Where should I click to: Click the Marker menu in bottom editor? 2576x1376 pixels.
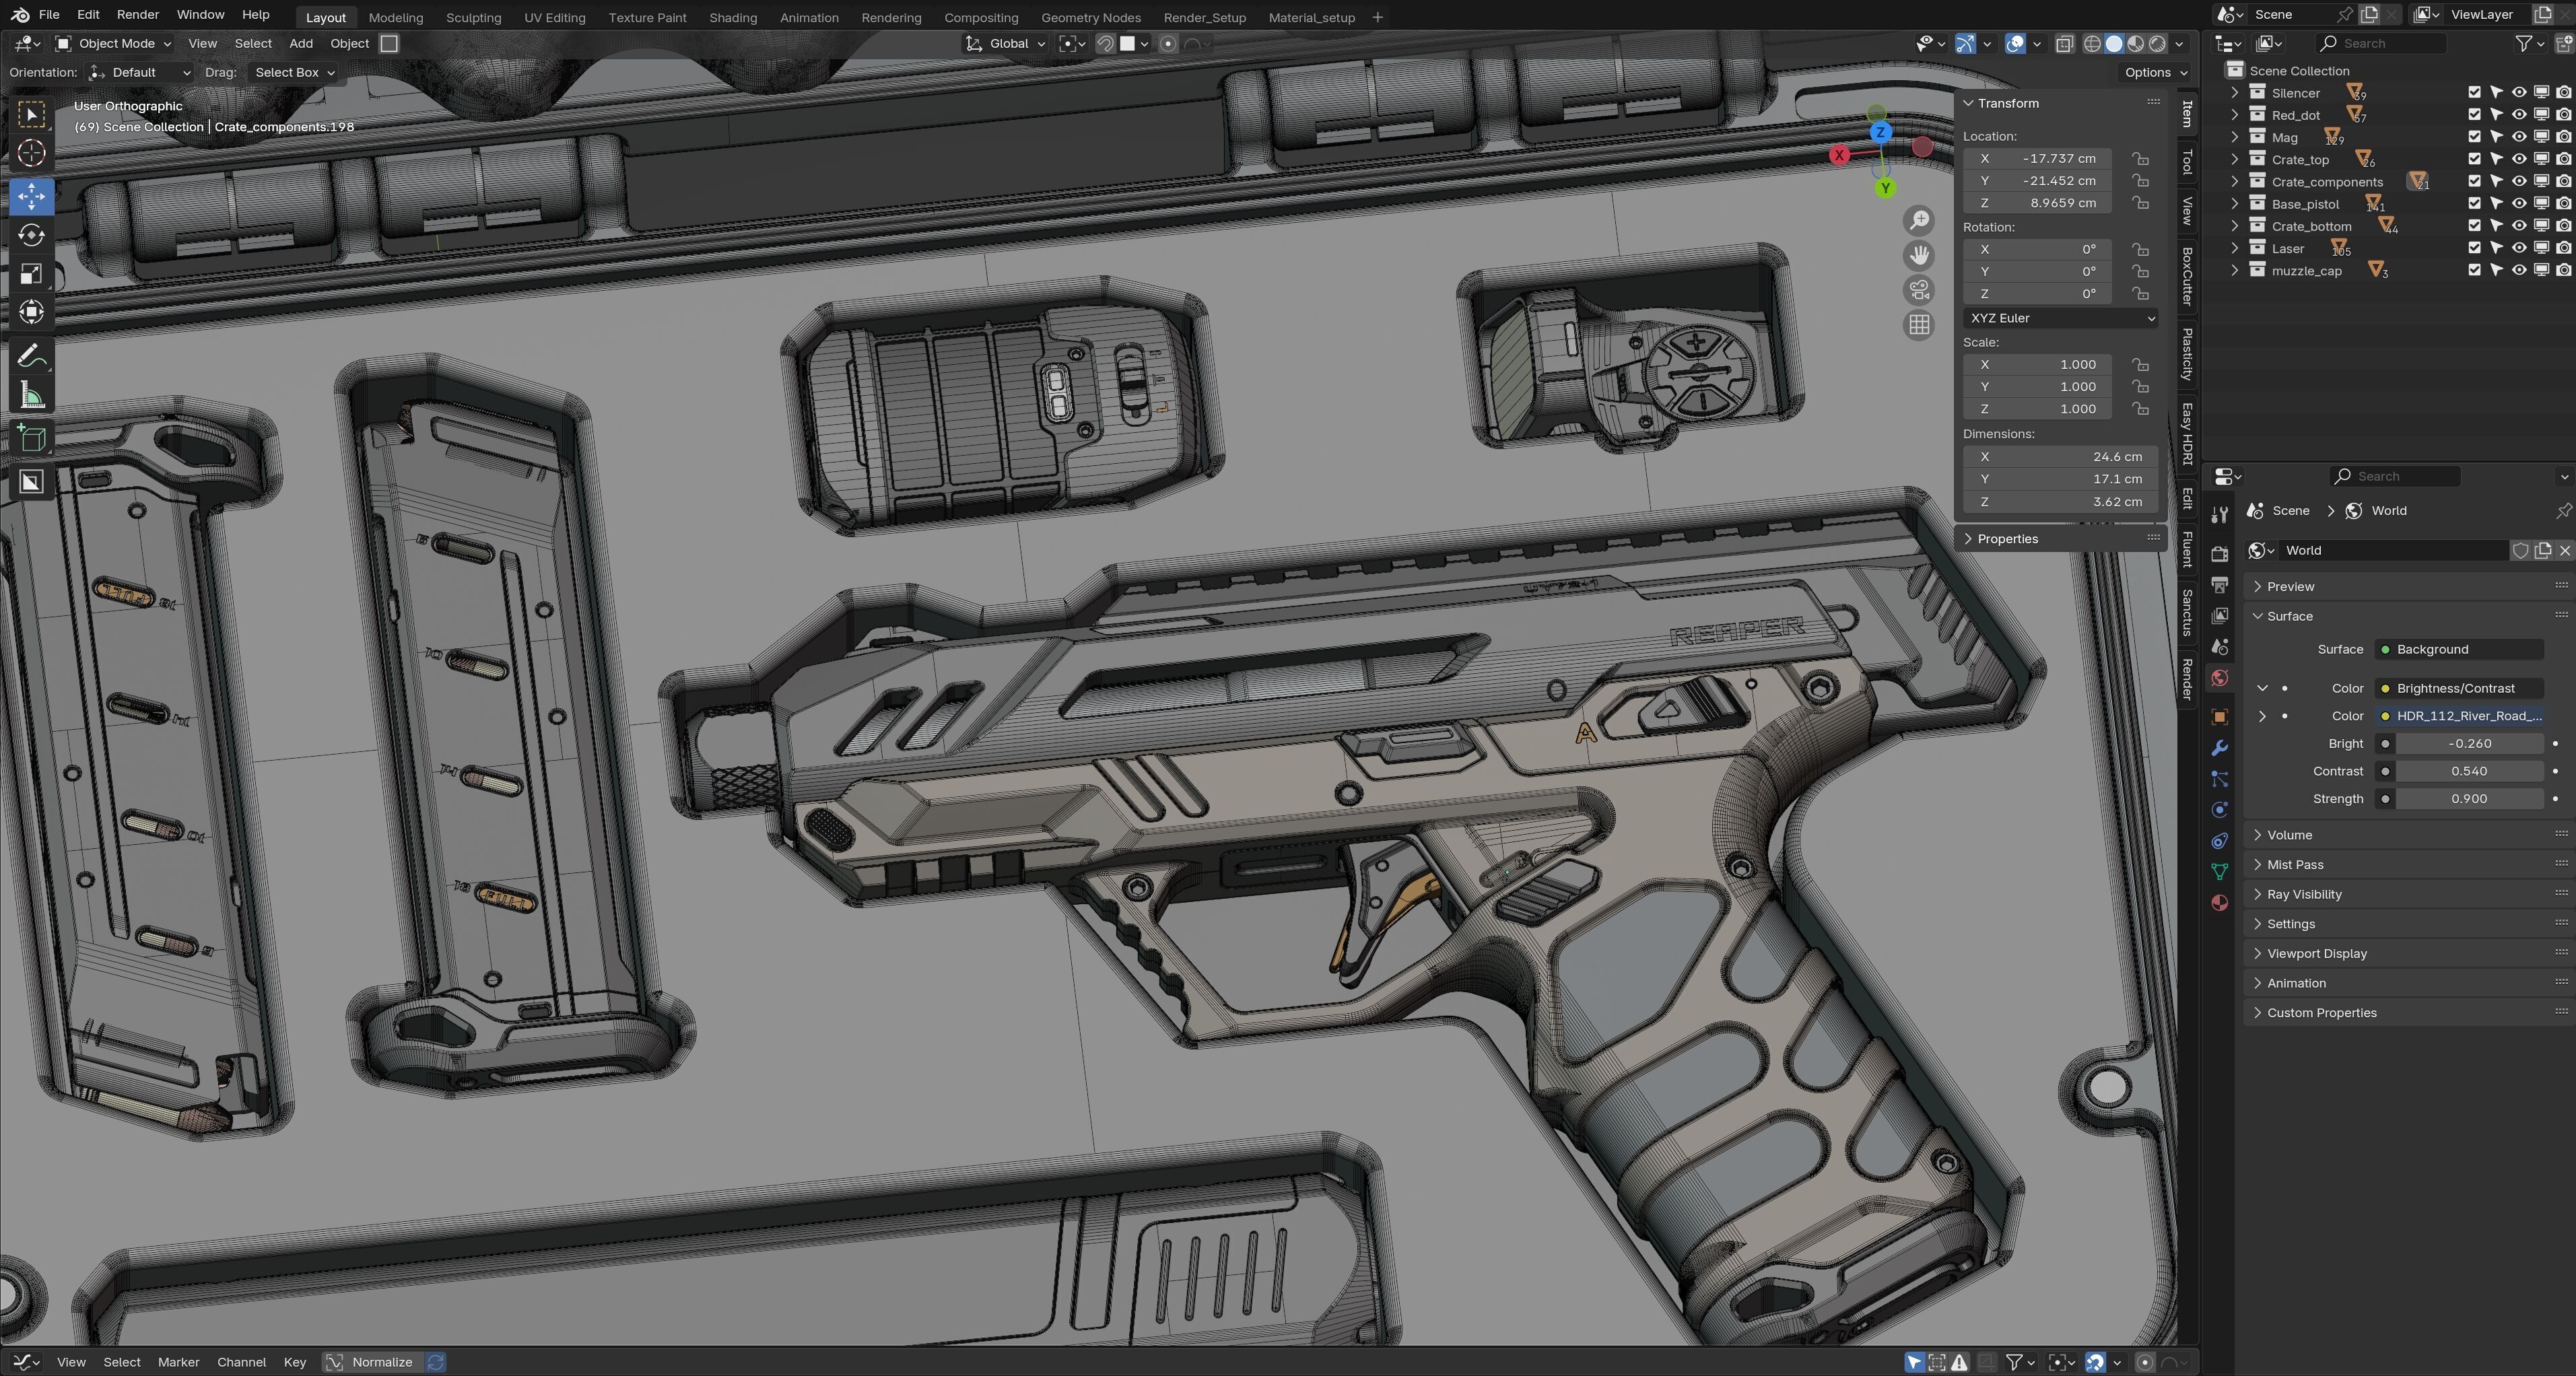coord(178,1362)
